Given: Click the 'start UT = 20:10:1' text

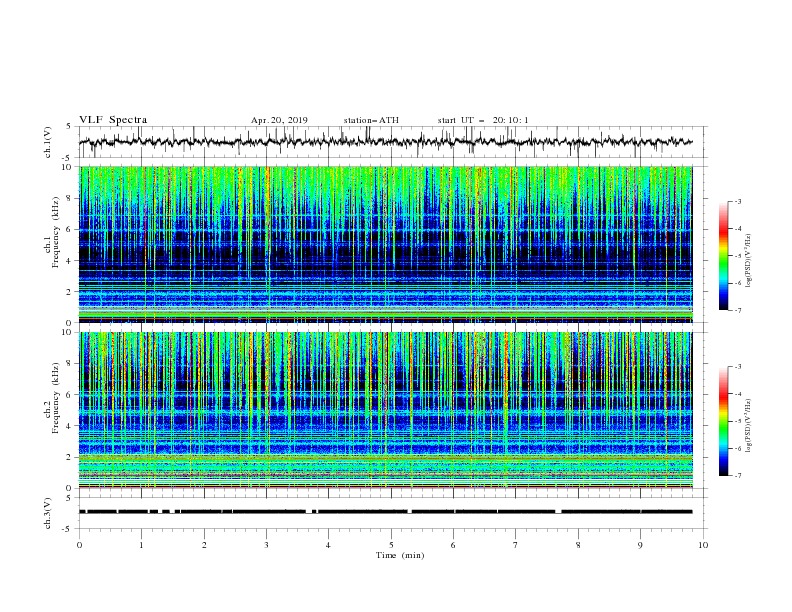Looking at the screenshot, I should 483,120.
